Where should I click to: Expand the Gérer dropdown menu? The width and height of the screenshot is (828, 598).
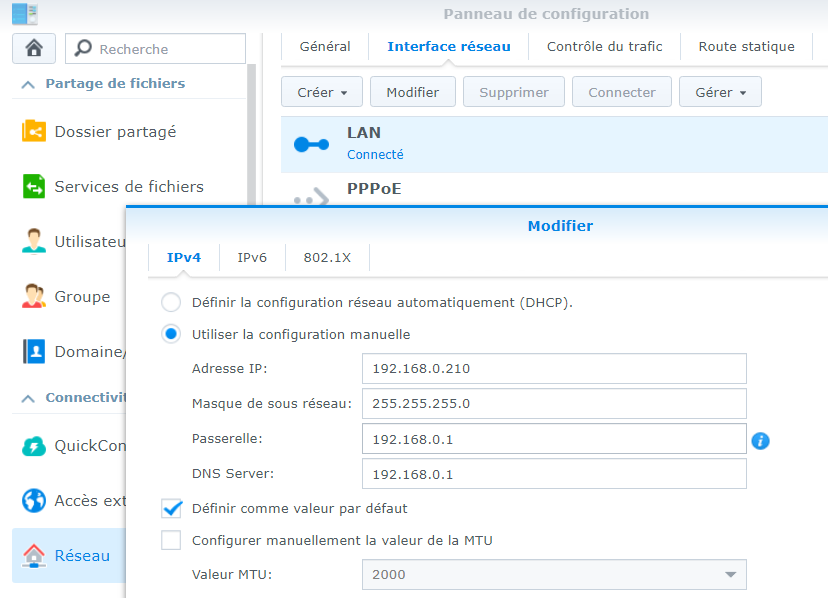(720, 92)
